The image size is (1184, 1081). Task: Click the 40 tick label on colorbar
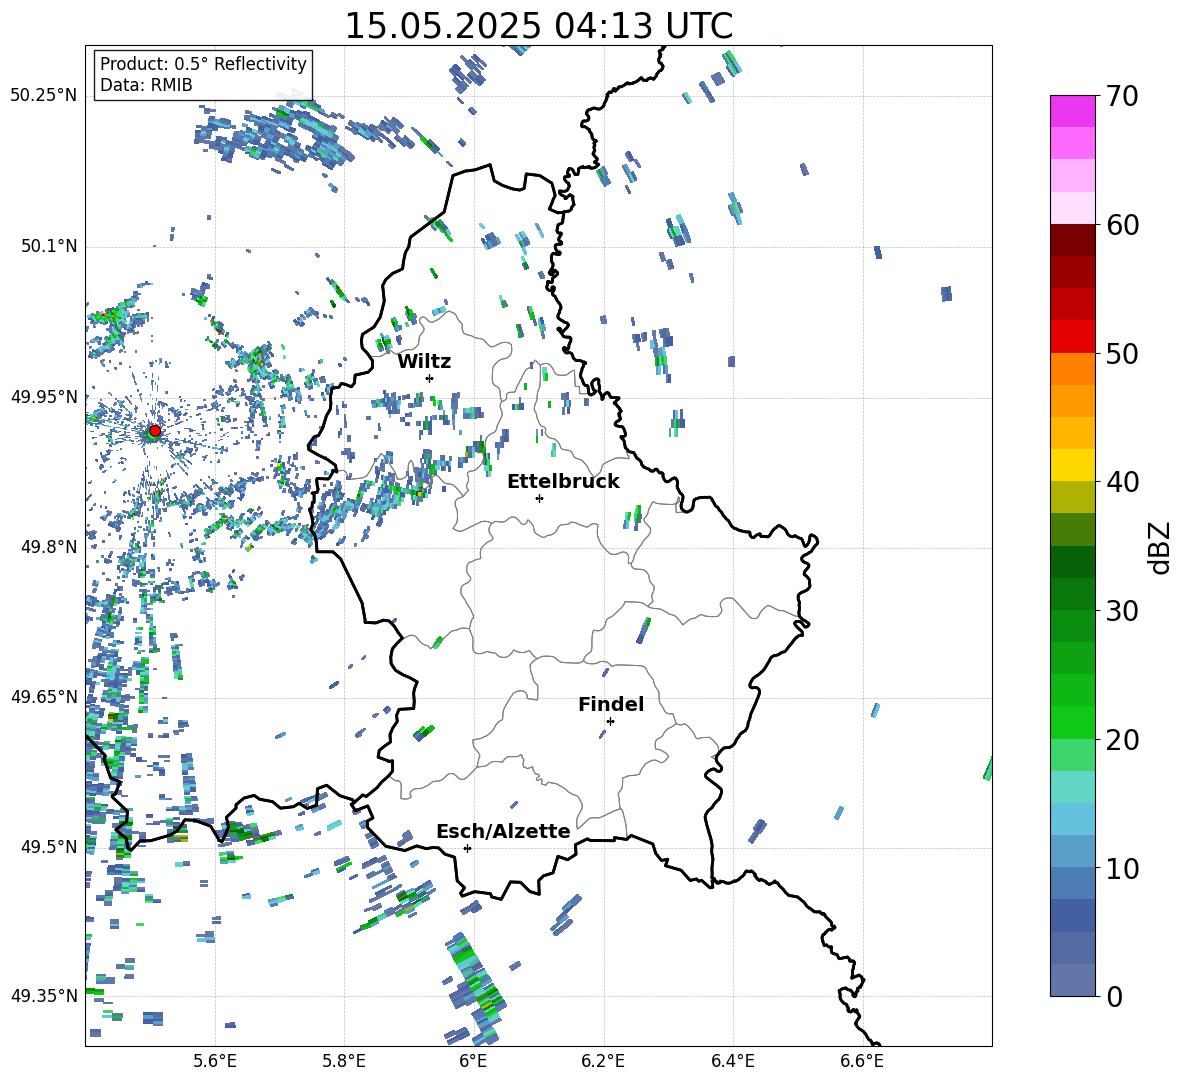tap(1122, 482)
